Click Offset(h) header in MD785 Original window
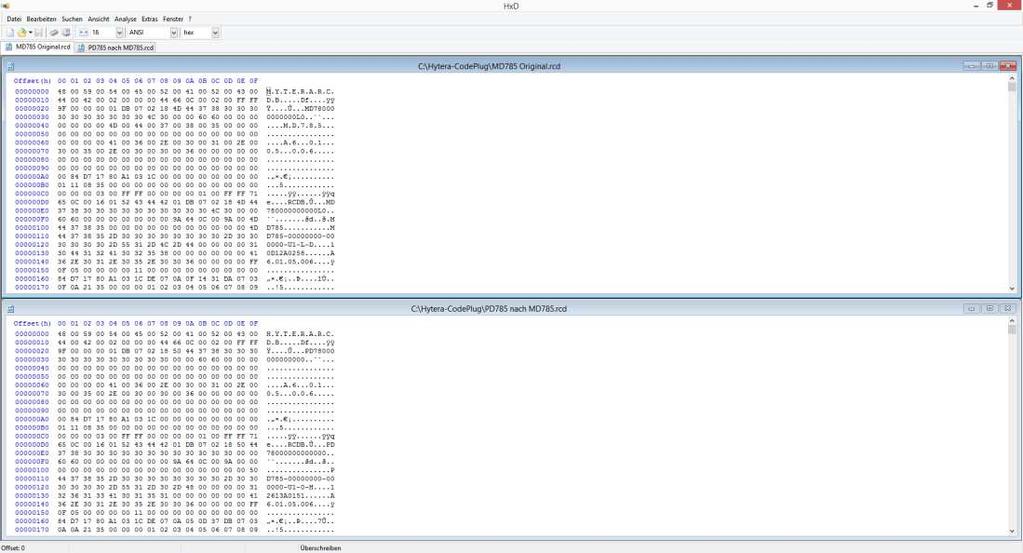1023x553 pixels. pos(32,81)
